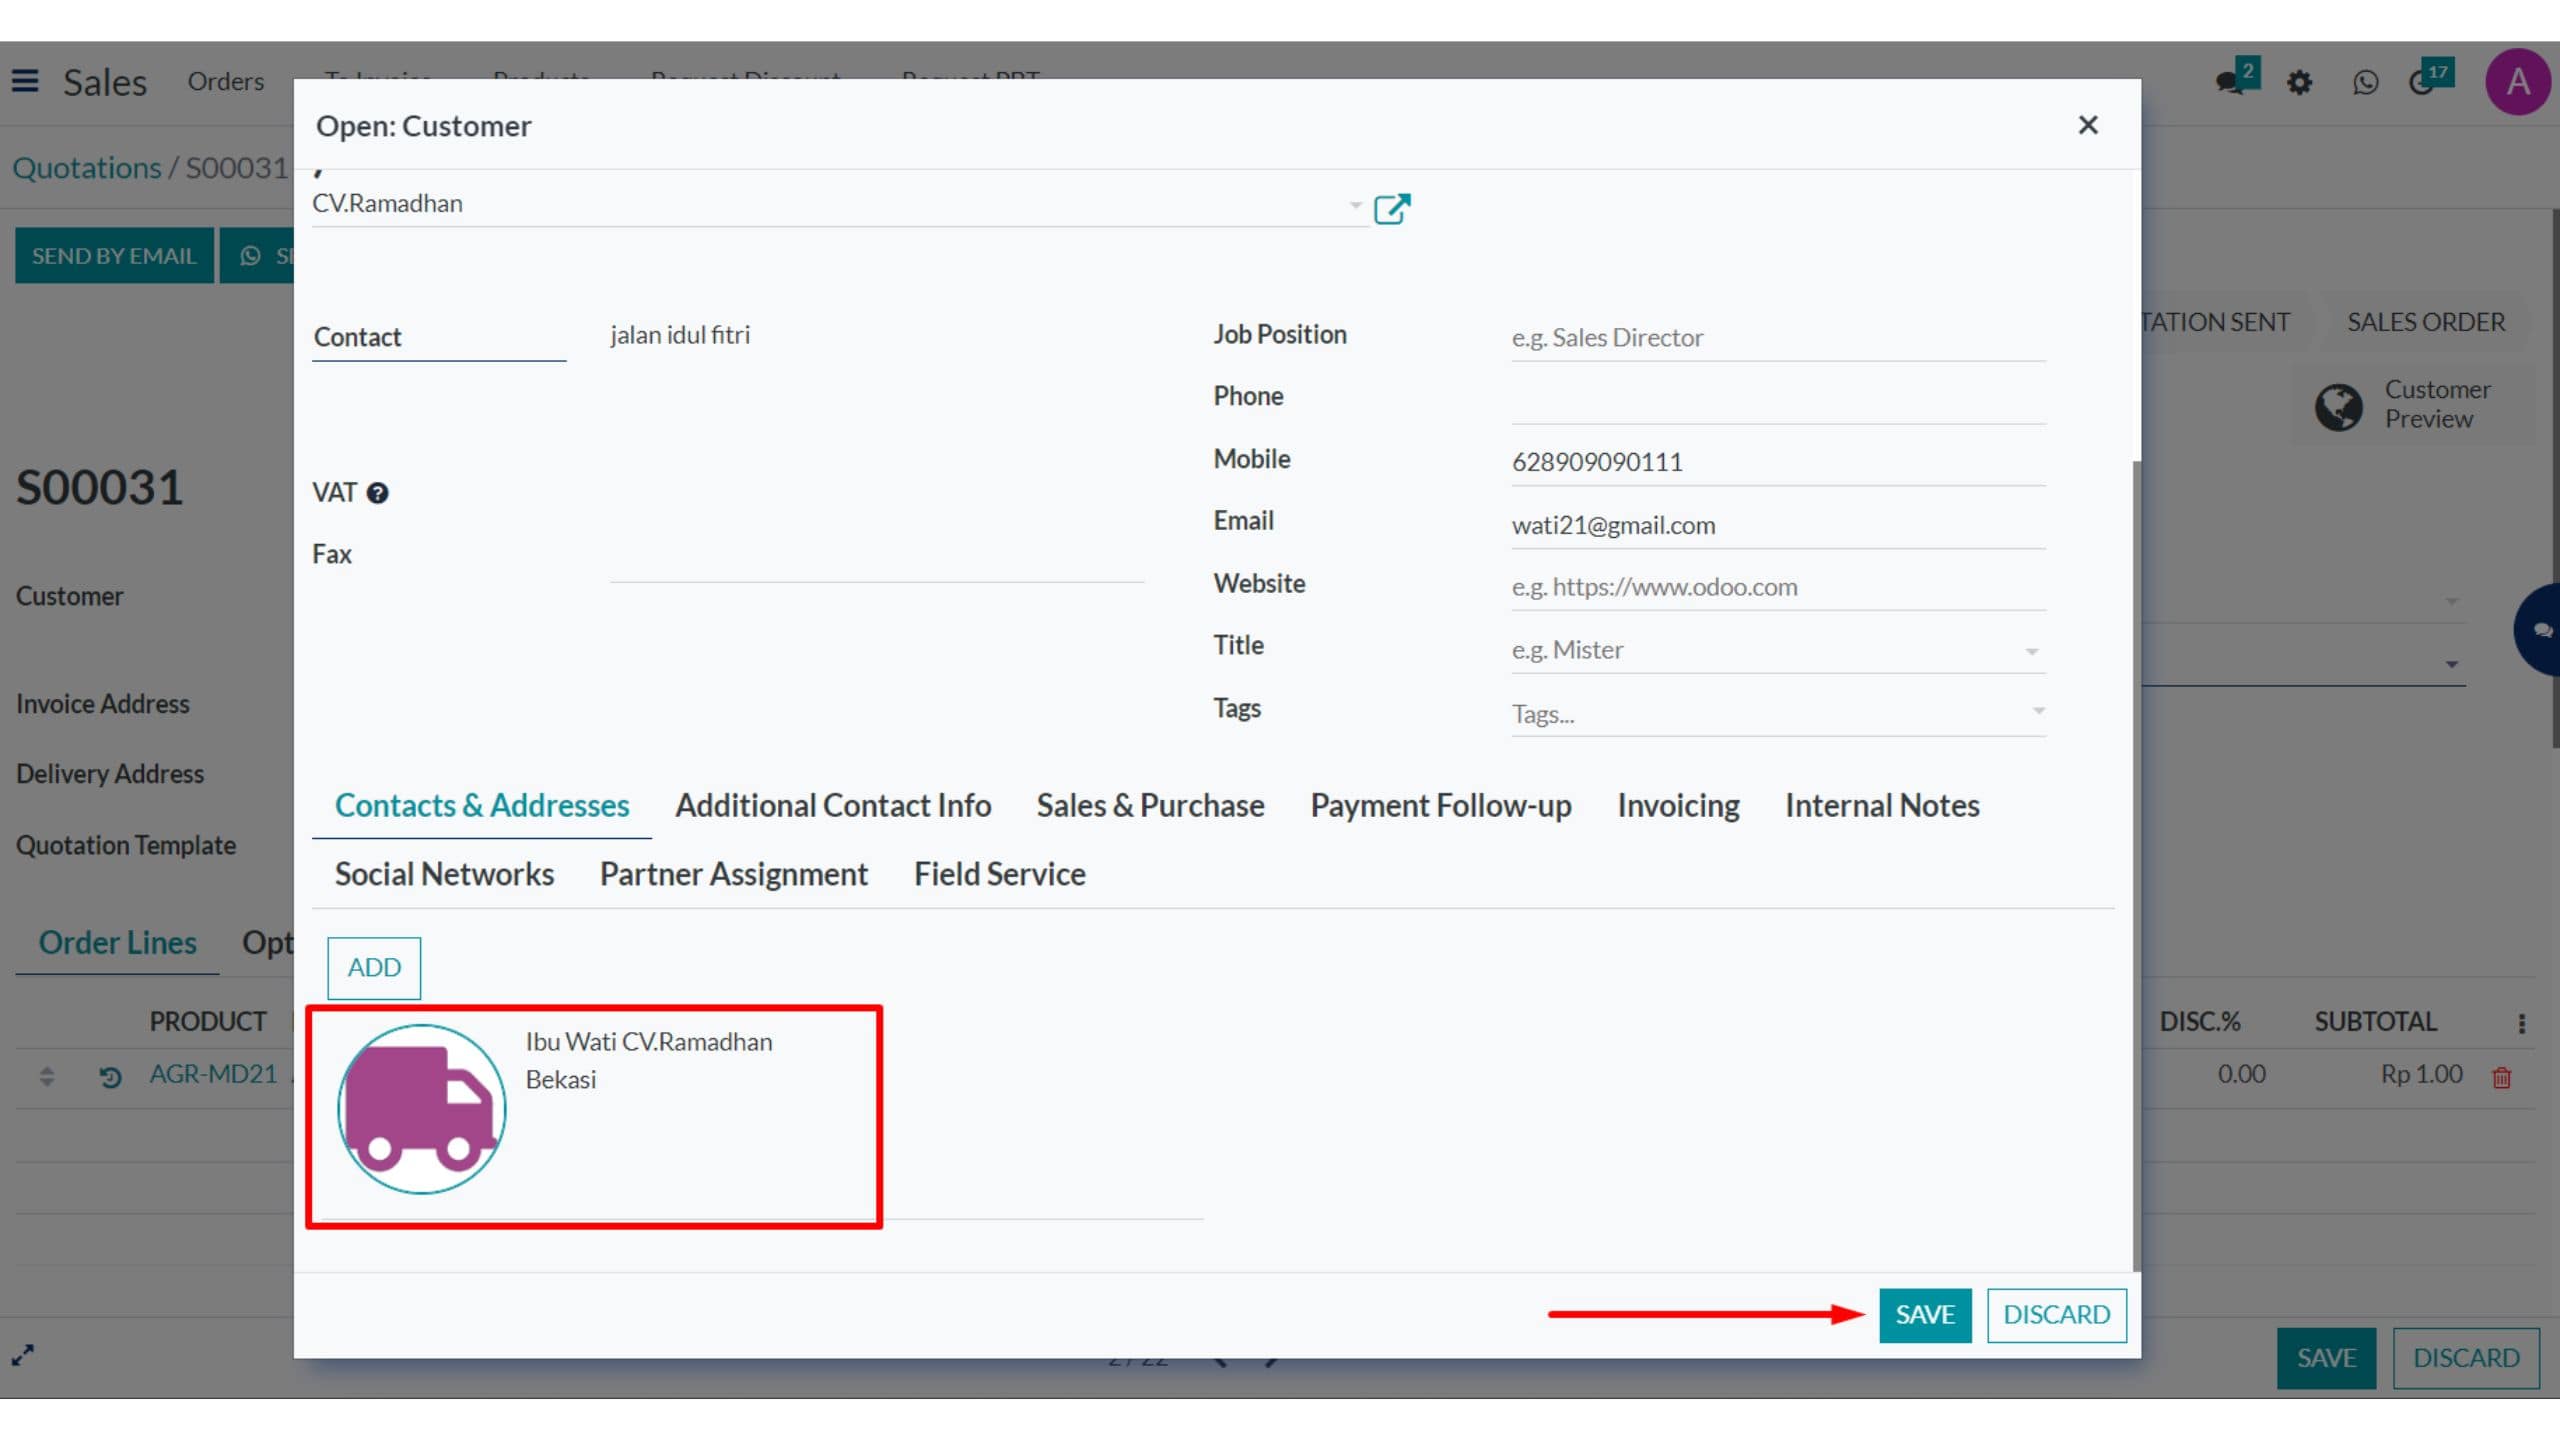Sort by SUBTOTAL column header
Viewport: 2560px width, 1440px height.
2375,1021
